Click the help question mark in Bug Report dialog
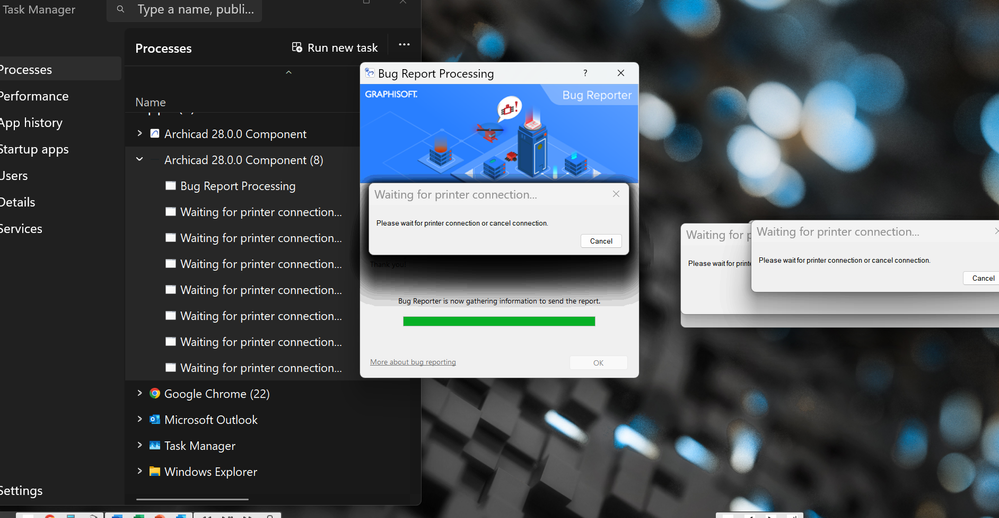This screenshot has width=999, height=518. click(585, 73)
